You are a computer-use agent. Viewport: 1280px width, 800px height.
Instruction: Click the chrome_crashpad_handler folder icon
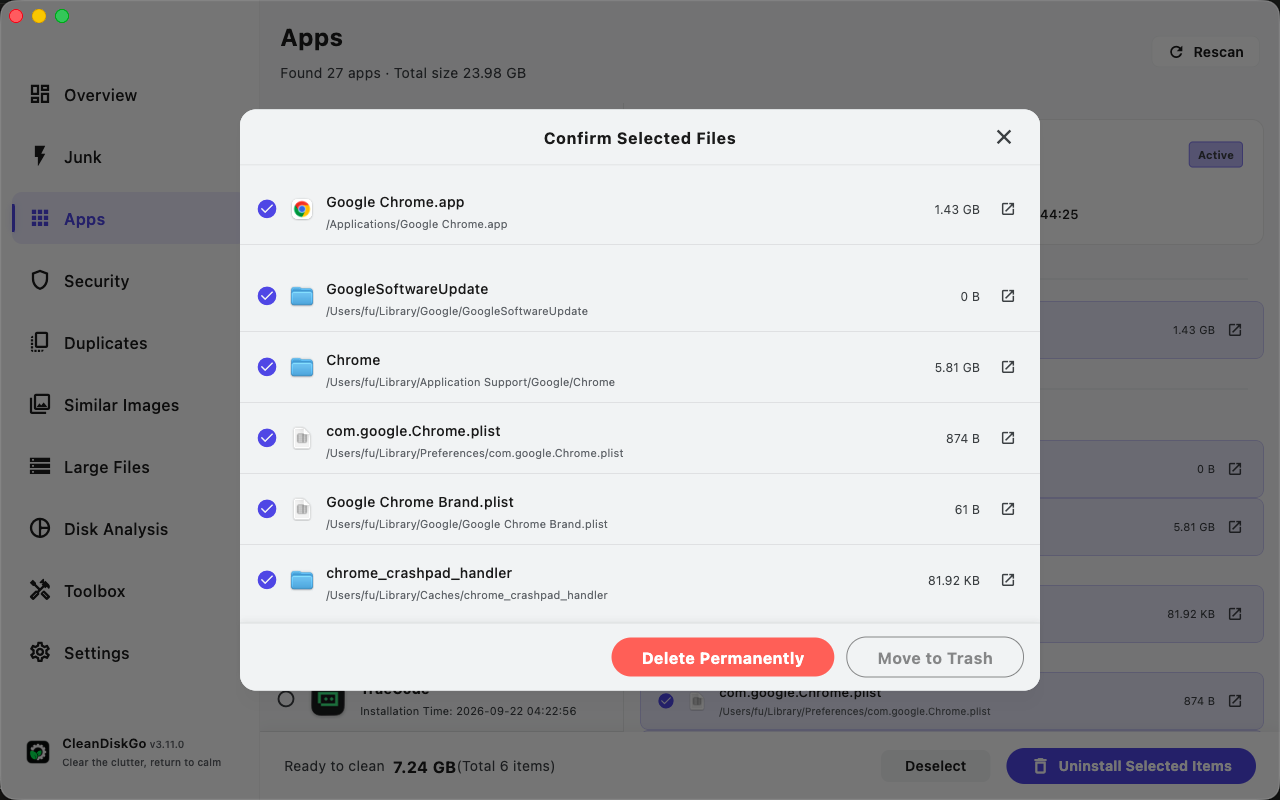coord(301,580)
